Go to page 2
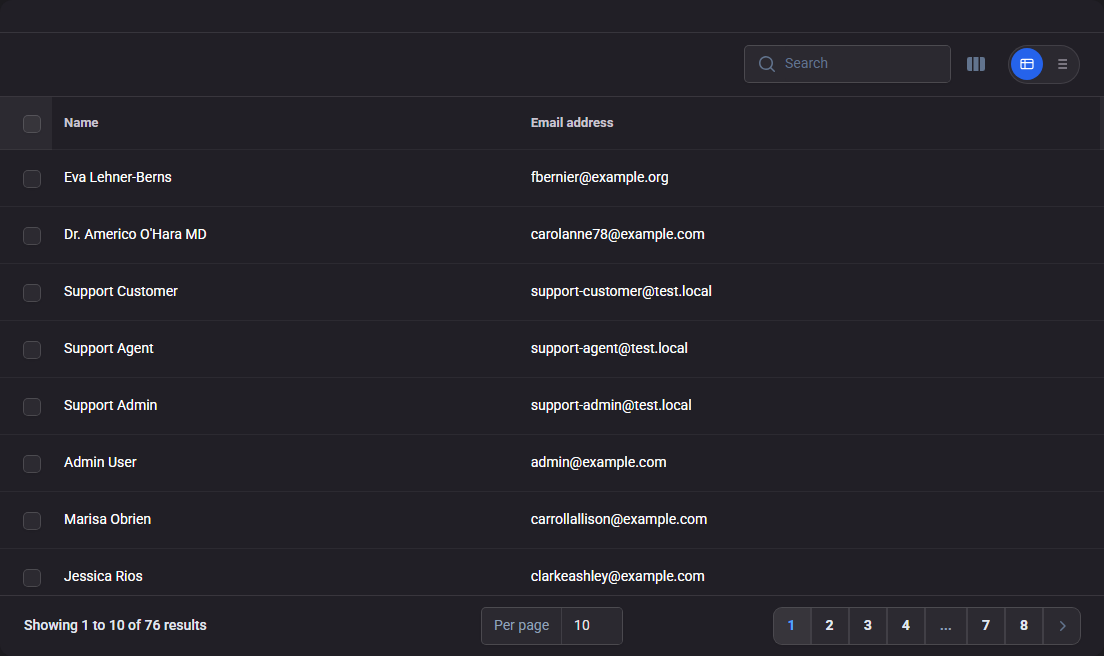The width and height of the screenshot is (1104, 656). (x=829, y=626)
